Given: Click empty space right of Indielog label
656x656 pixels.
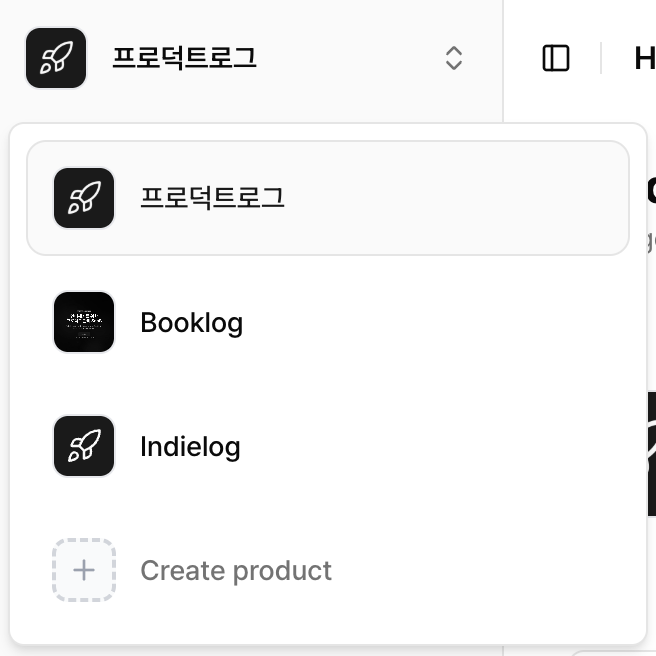Looking at the screenshot, I should pos(430,446).
